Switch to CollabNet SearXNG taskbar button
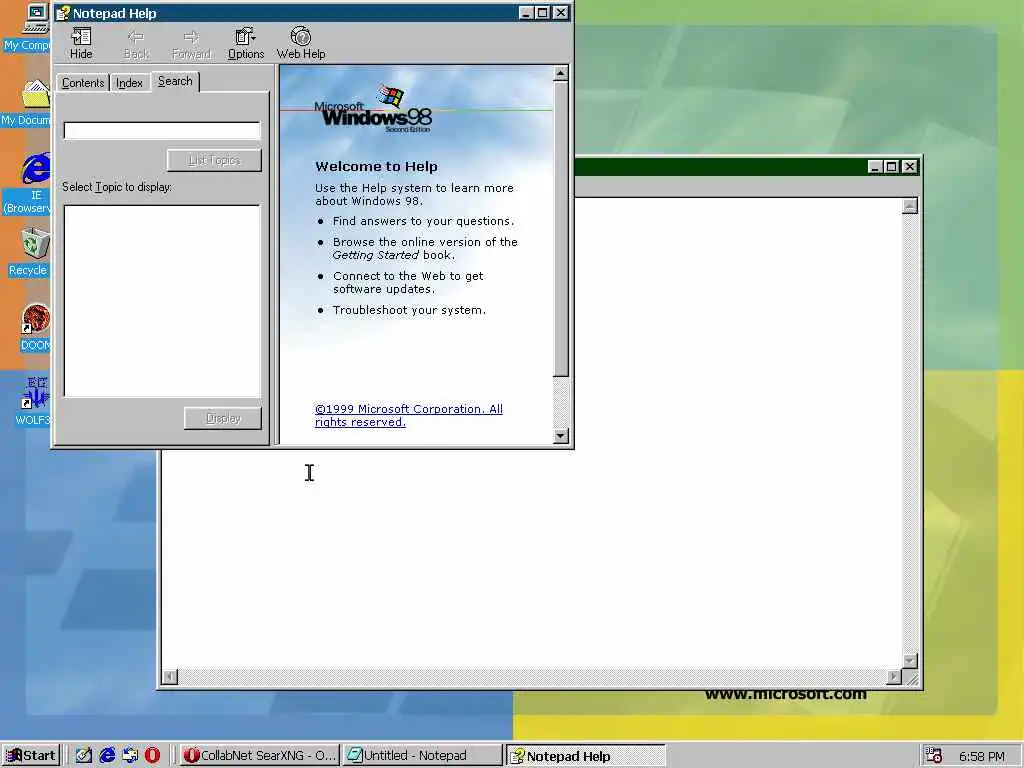This screenshot has width=1024, height=768. [x=259, y=756]
